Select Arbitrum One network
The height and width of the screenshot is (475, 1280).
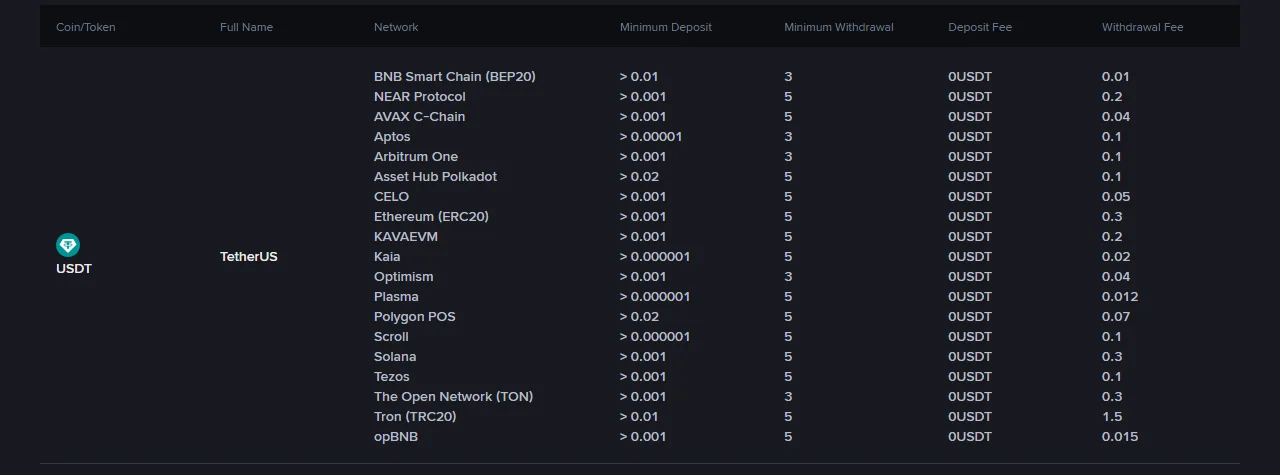[x=416, y=157]
